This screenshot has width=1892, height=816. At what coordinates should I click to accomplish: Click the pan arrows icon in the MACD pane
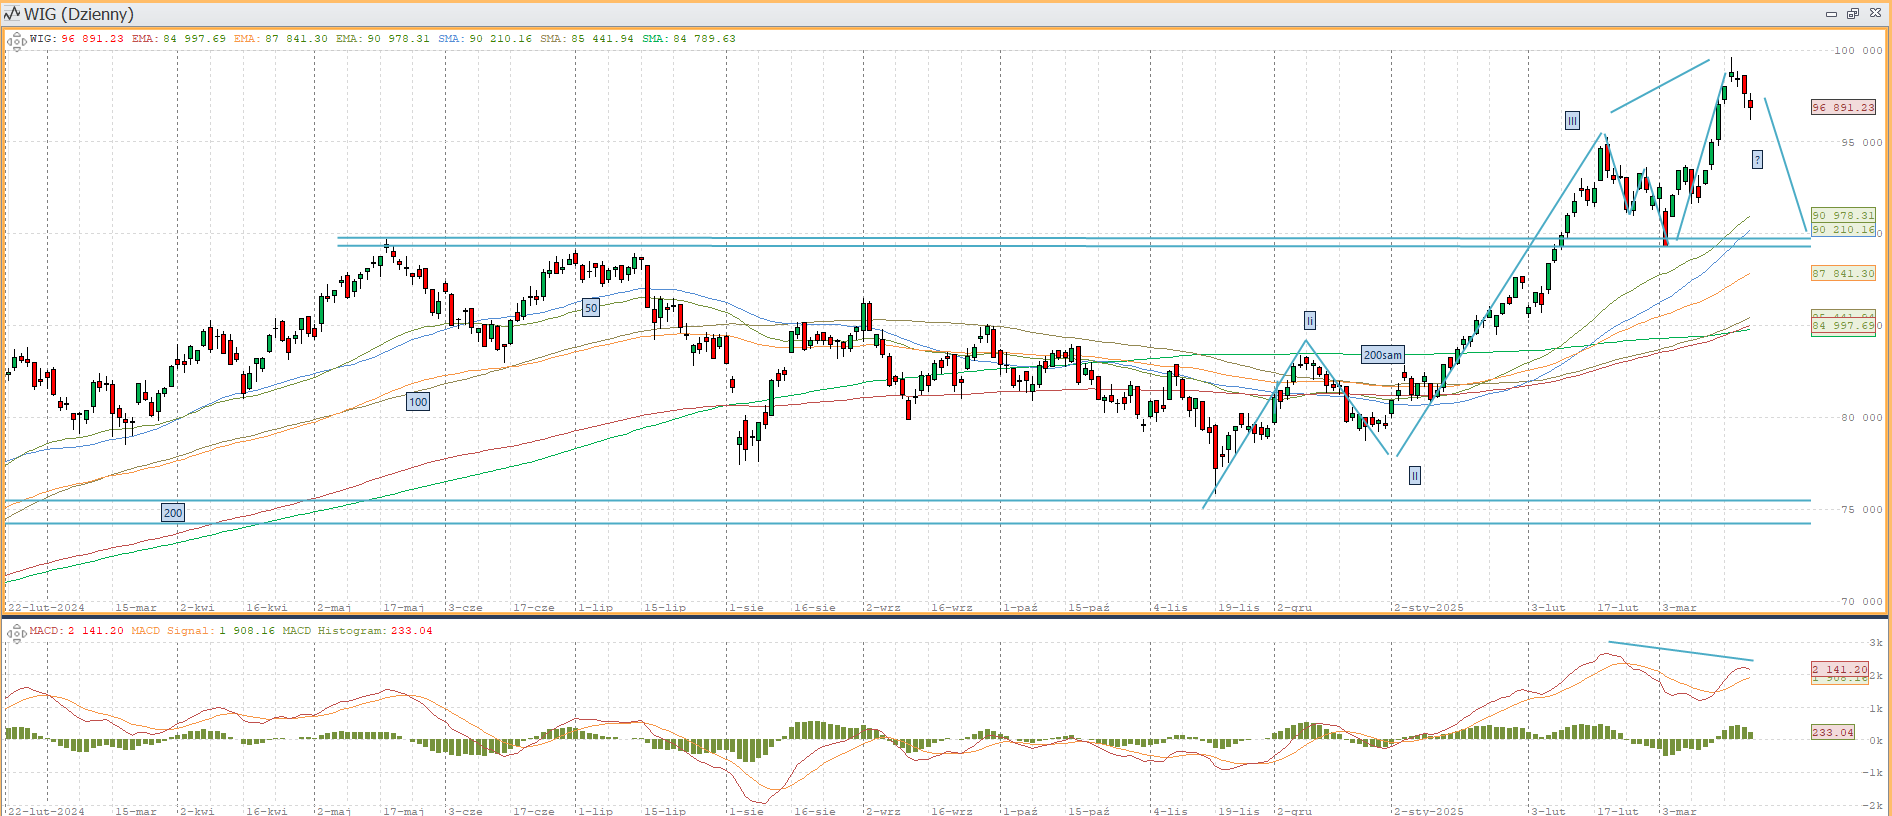[x=16, y=633]
